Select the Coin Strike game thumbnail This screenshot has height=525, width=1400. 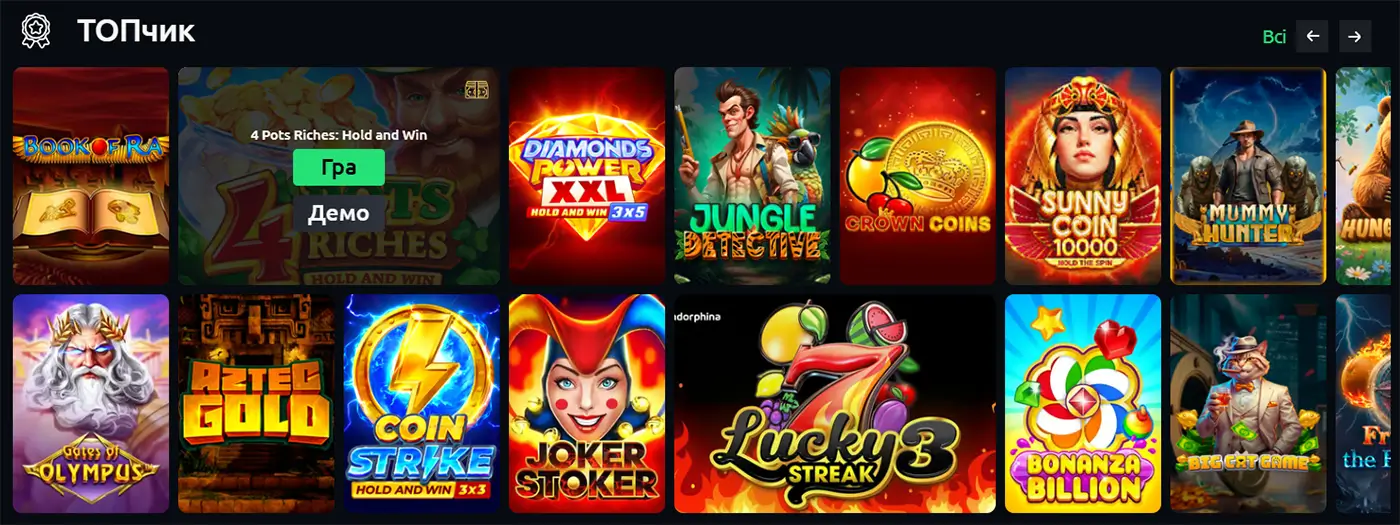pos(422,403)
